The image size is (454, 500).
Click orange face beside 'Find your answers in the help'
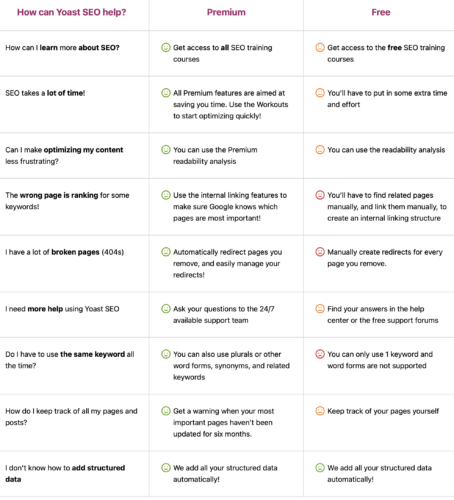(320, 308)
